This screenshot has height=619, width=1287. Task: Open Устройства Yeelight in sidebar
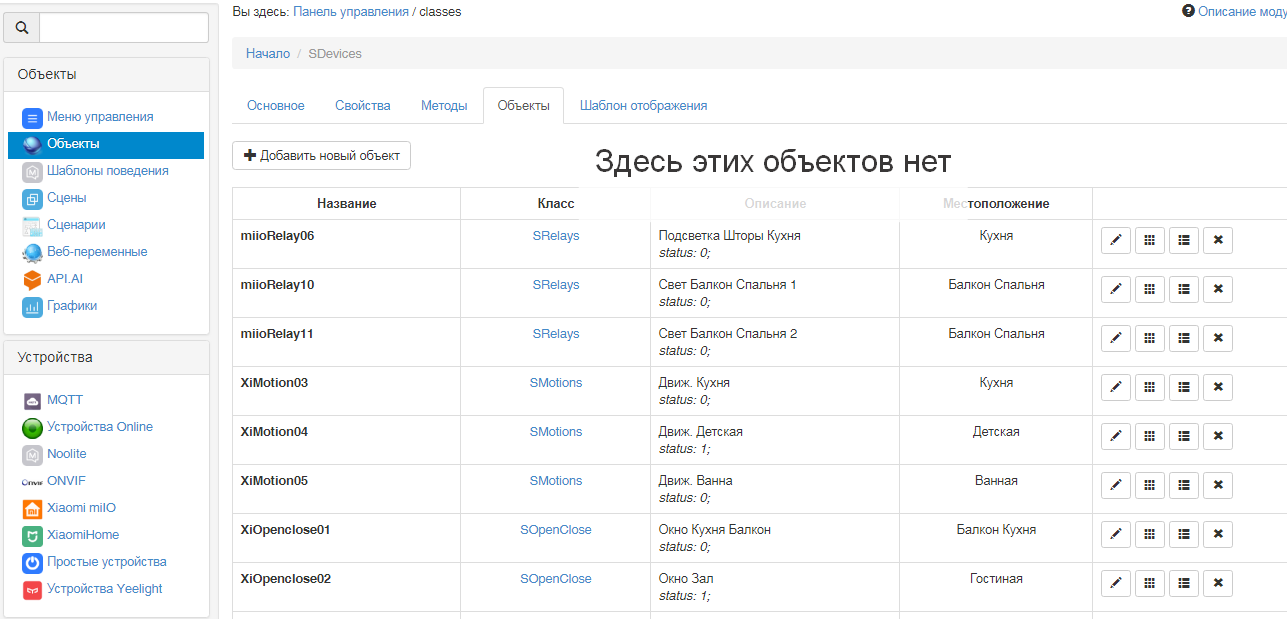[104, 589]
